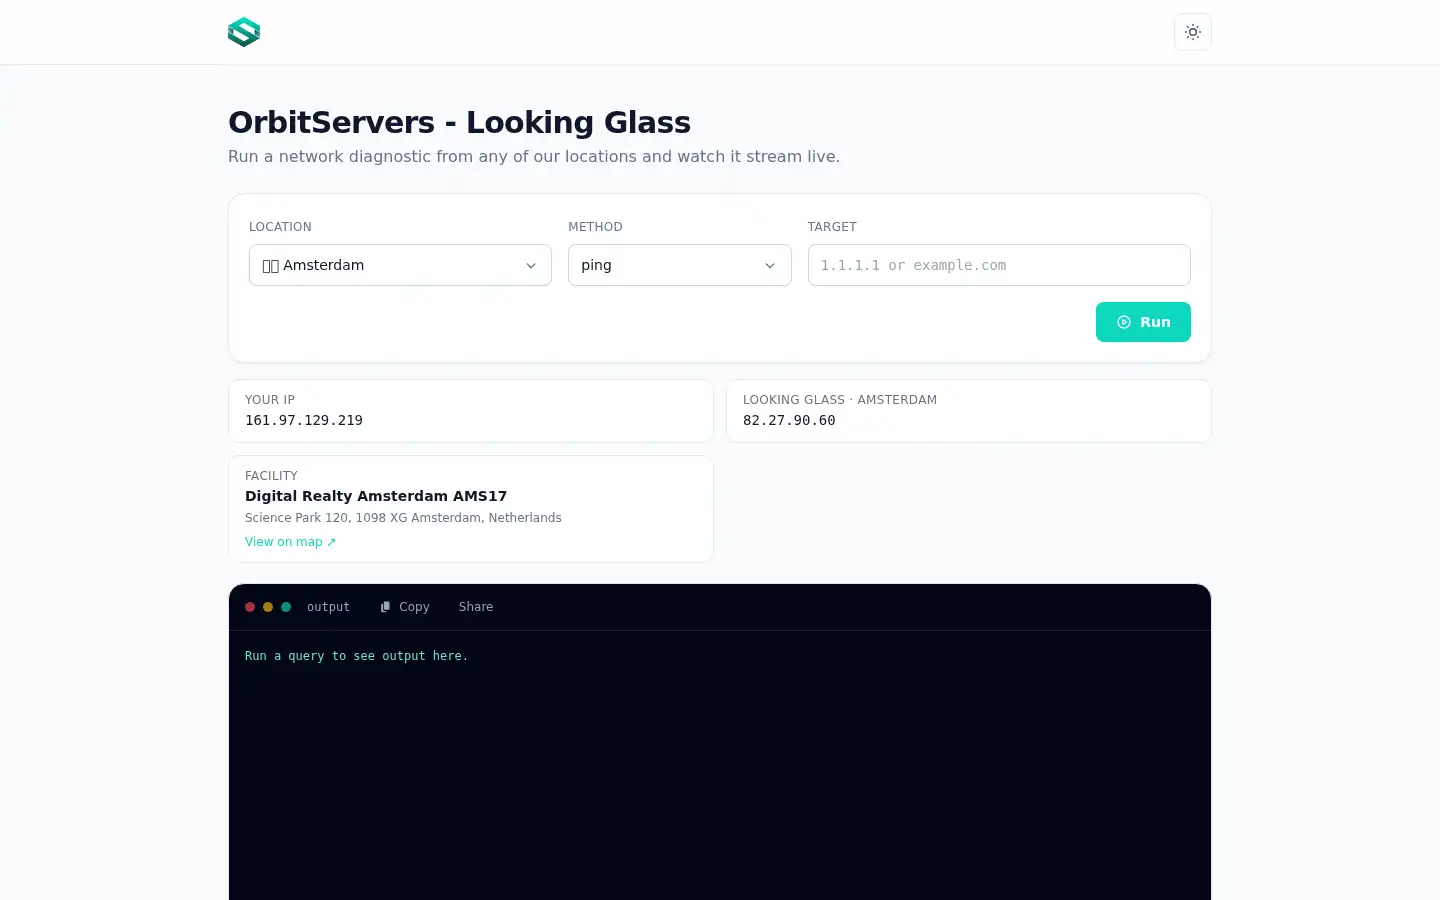
Task: Click the Copy button in output header
Action: point(405,607)
